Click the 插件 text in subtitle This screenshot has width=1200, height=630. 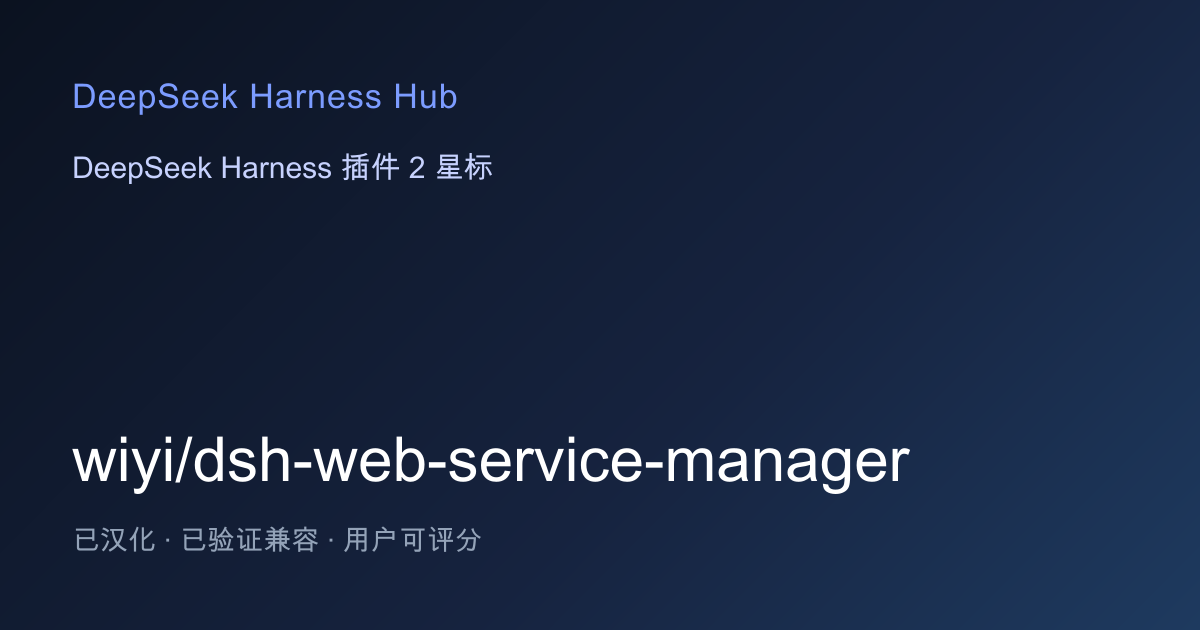pos(370,168)
